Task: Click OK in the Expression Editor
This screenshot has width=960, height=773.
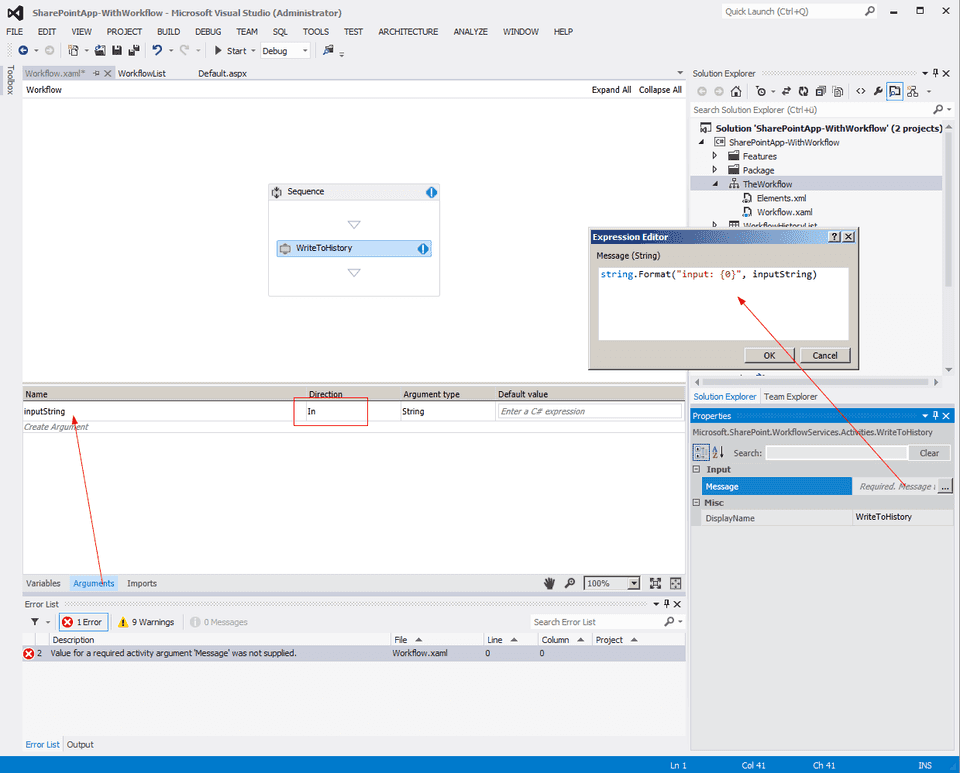Action: [768, 355]
